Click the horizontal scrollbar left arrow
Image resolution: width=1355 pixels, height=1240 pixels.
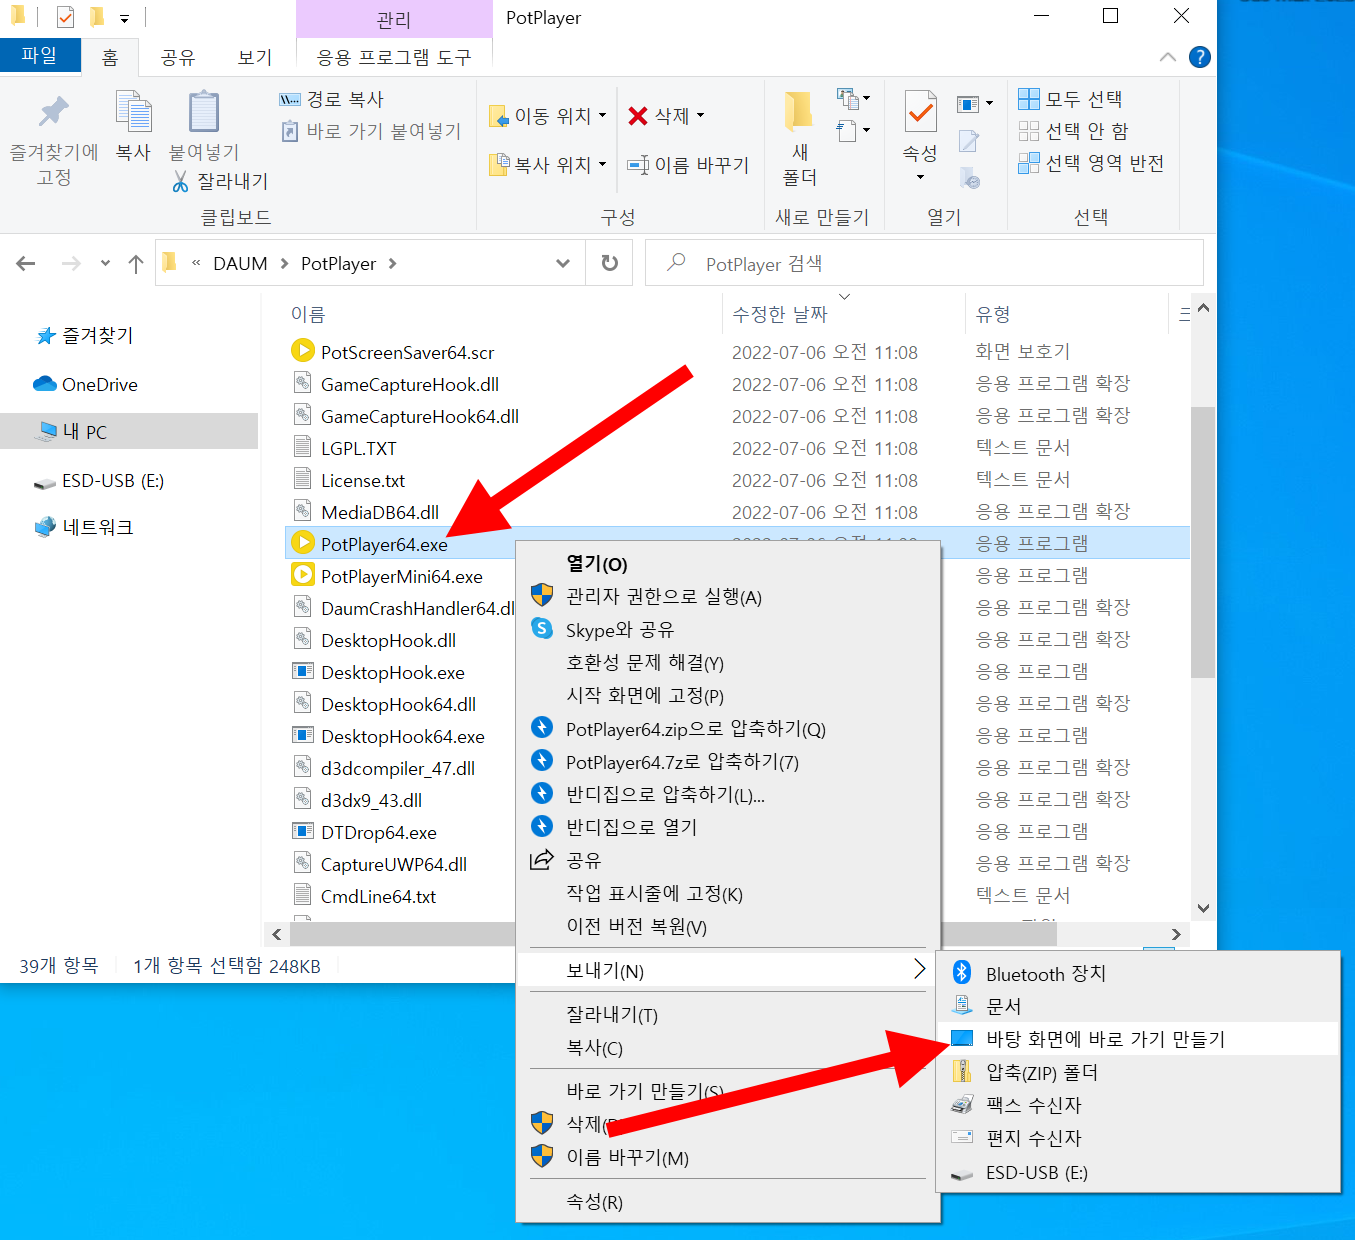click(x=277, y=934)
